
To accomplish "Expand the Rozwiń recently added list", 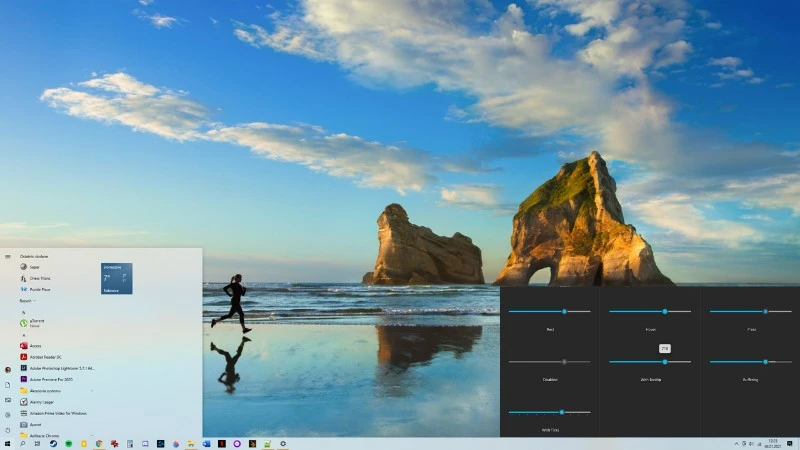I will [28, 301].
